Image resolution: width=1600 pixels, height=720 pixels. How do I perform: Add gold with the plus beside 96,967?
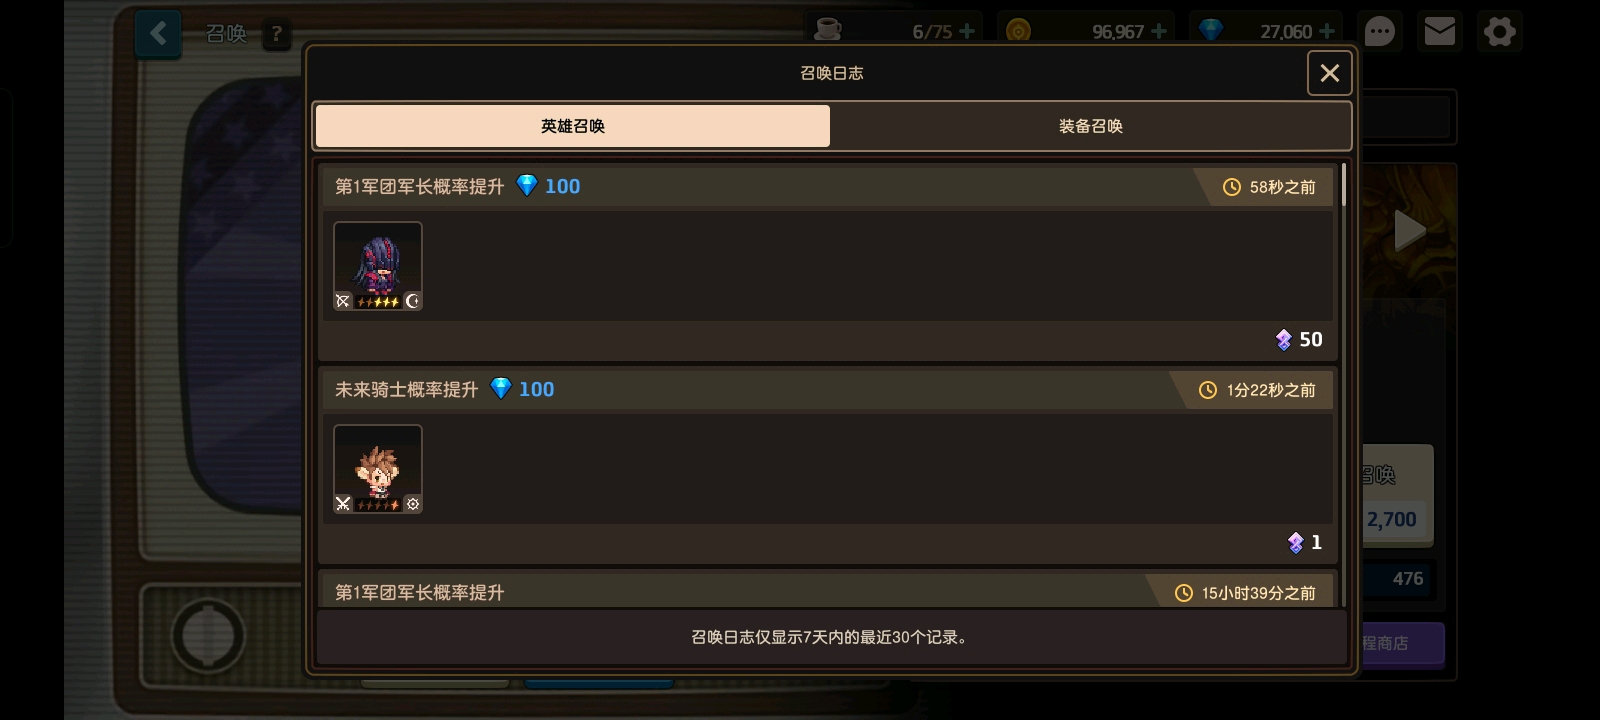click(x=1159, y=31)
